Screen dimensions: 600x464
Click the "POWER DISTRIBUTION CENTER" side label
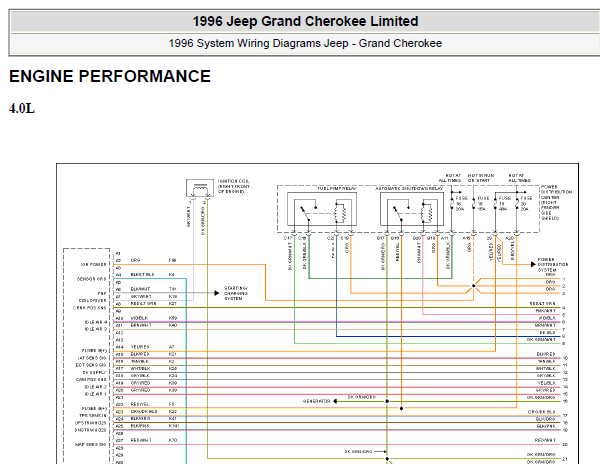click(x=556, y=192)
